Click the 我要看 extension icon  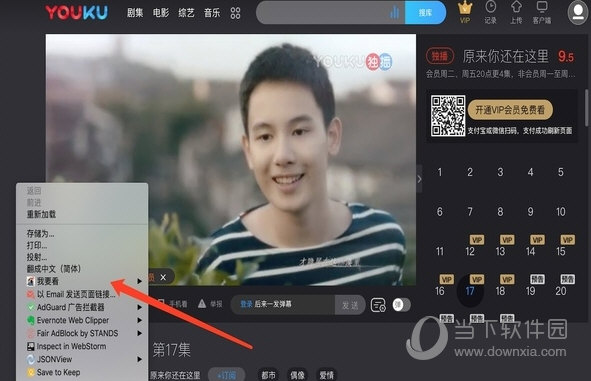pos(31,281)
